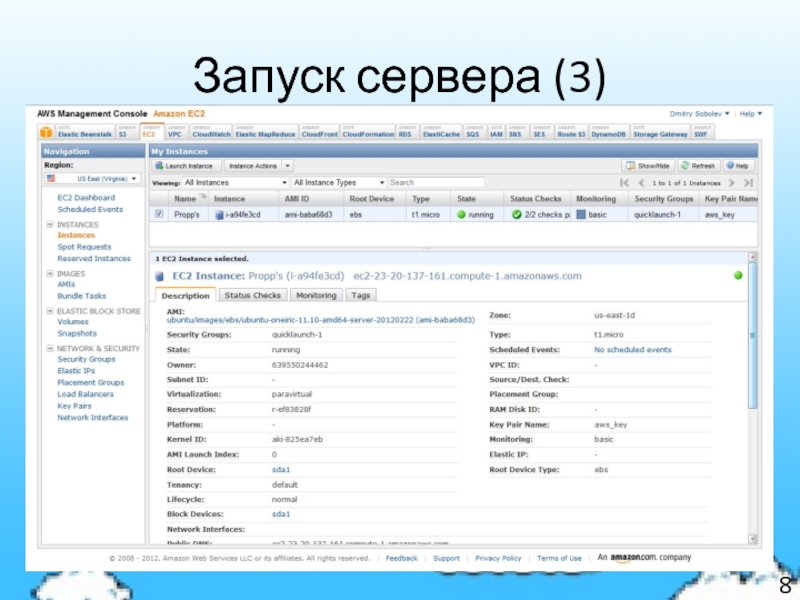Open the Viewing All Instances dropdown

pos(236,183)
